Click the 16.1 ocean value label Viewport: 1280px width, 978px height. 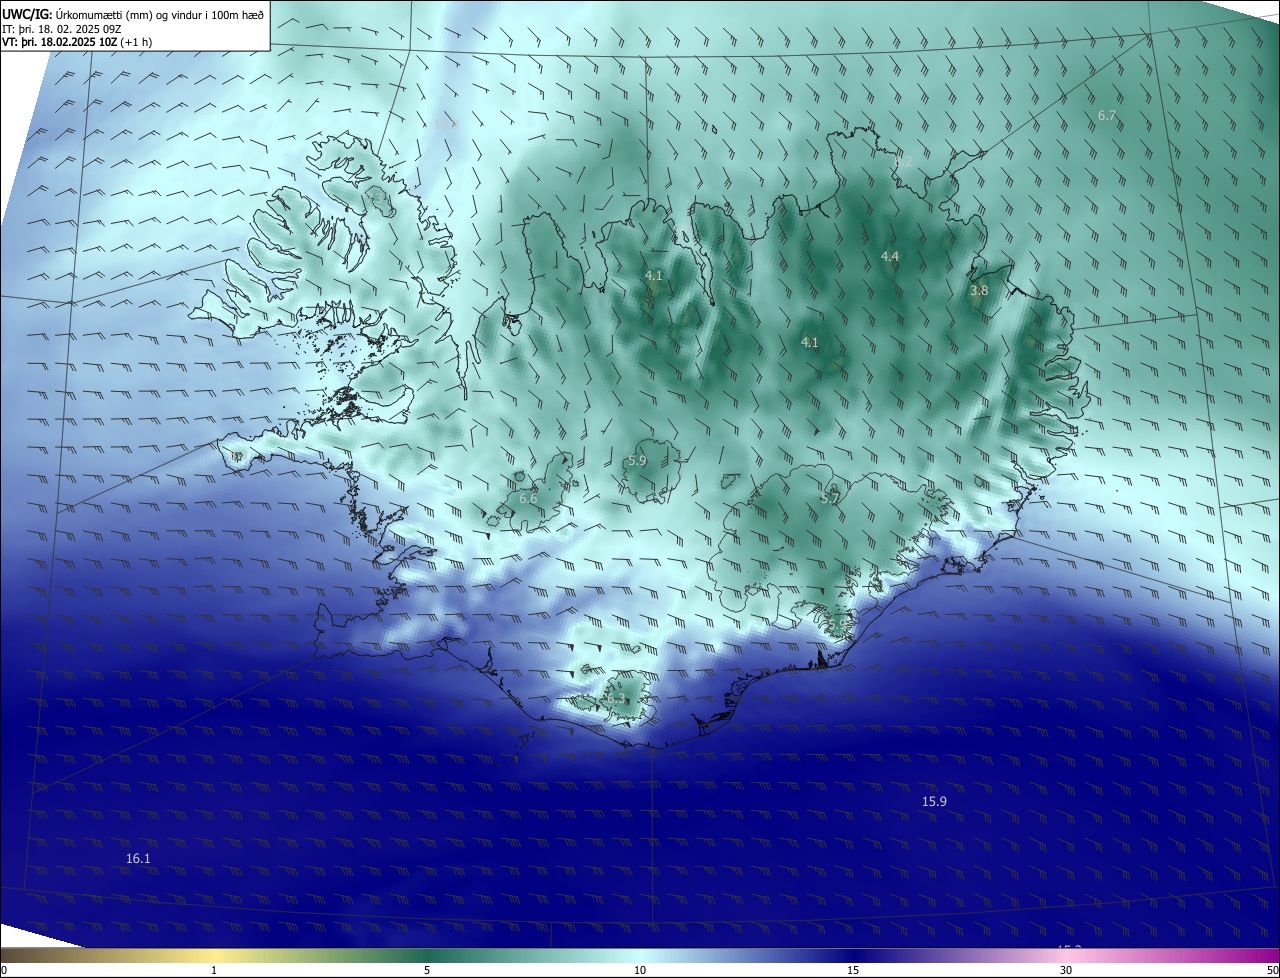click(x=138, y=859)
